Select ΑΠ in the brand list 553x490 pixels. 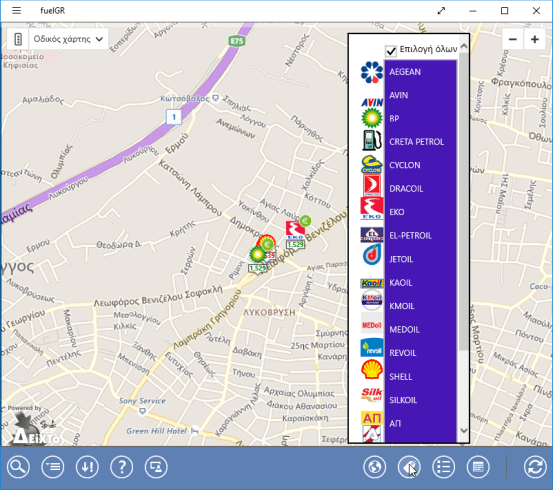tap(420, 423)
